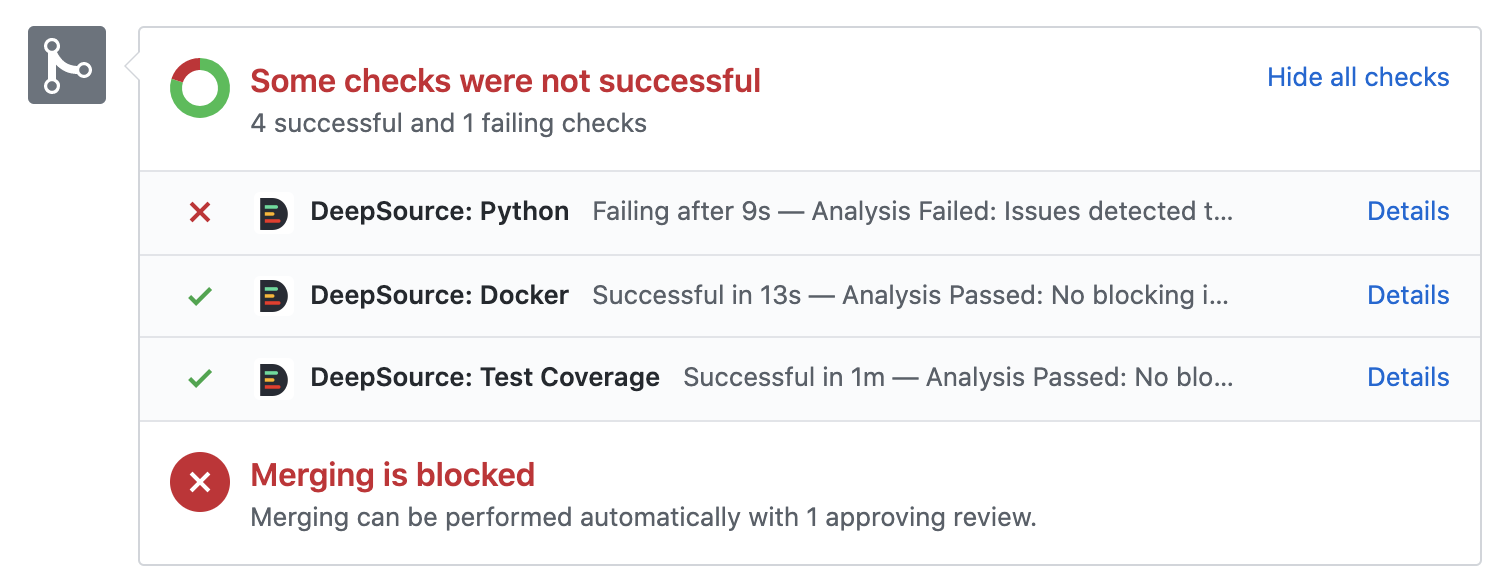This screenshot has height=588, width=1510.
Task: Click the pull request branch icon
Action: tap(66, 65)
